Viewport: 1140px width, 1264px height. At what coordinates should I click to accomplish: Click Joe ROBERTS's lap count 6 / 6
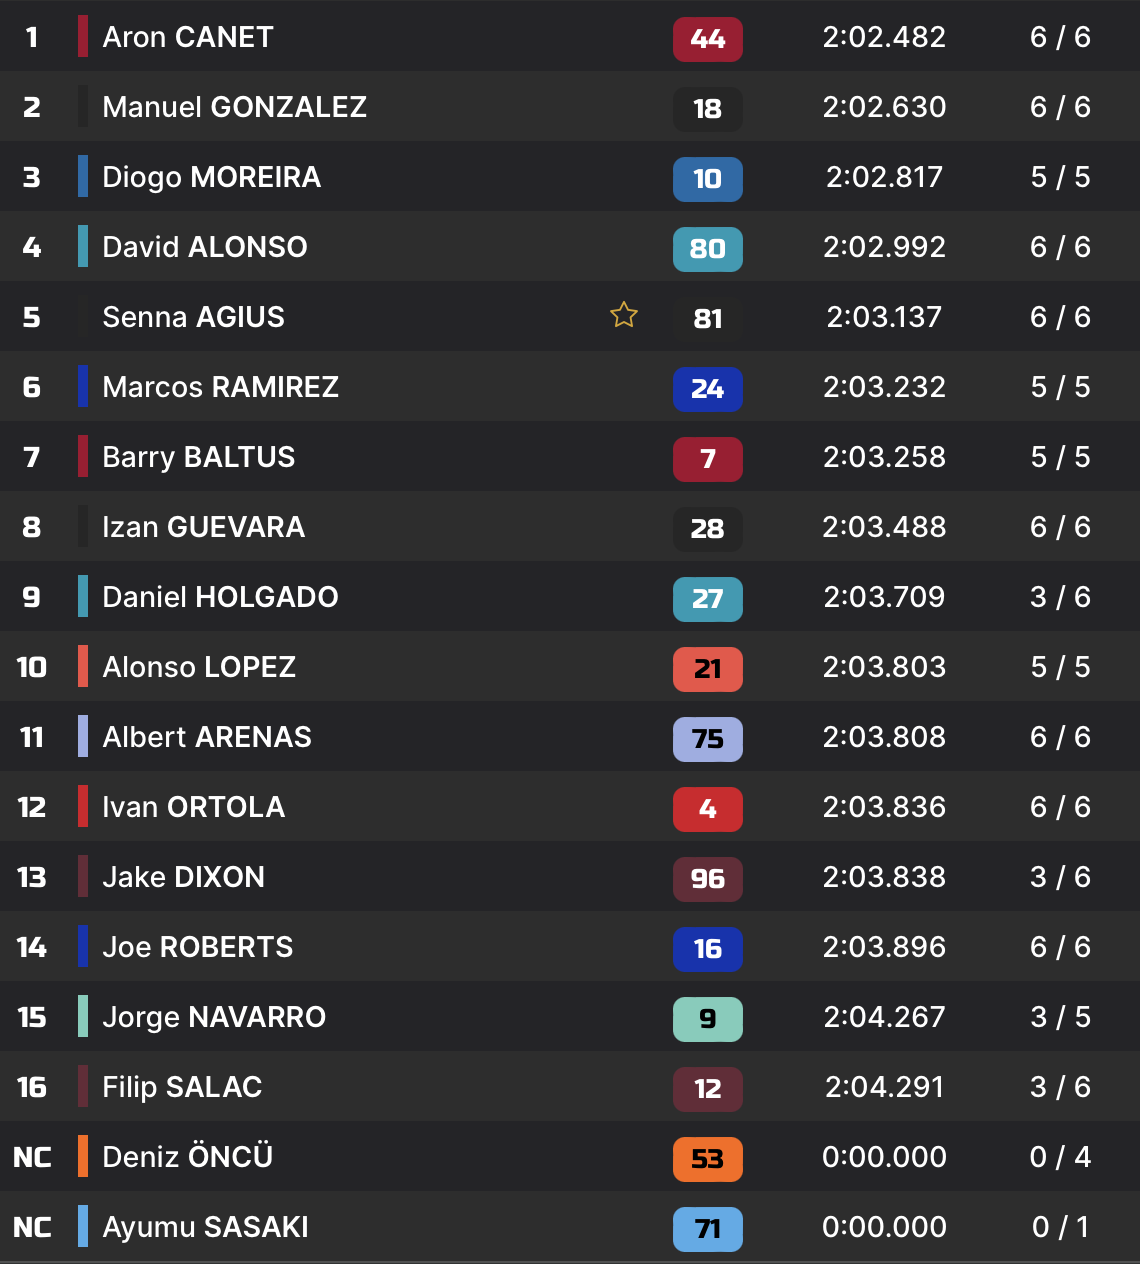coord(1060,947)
